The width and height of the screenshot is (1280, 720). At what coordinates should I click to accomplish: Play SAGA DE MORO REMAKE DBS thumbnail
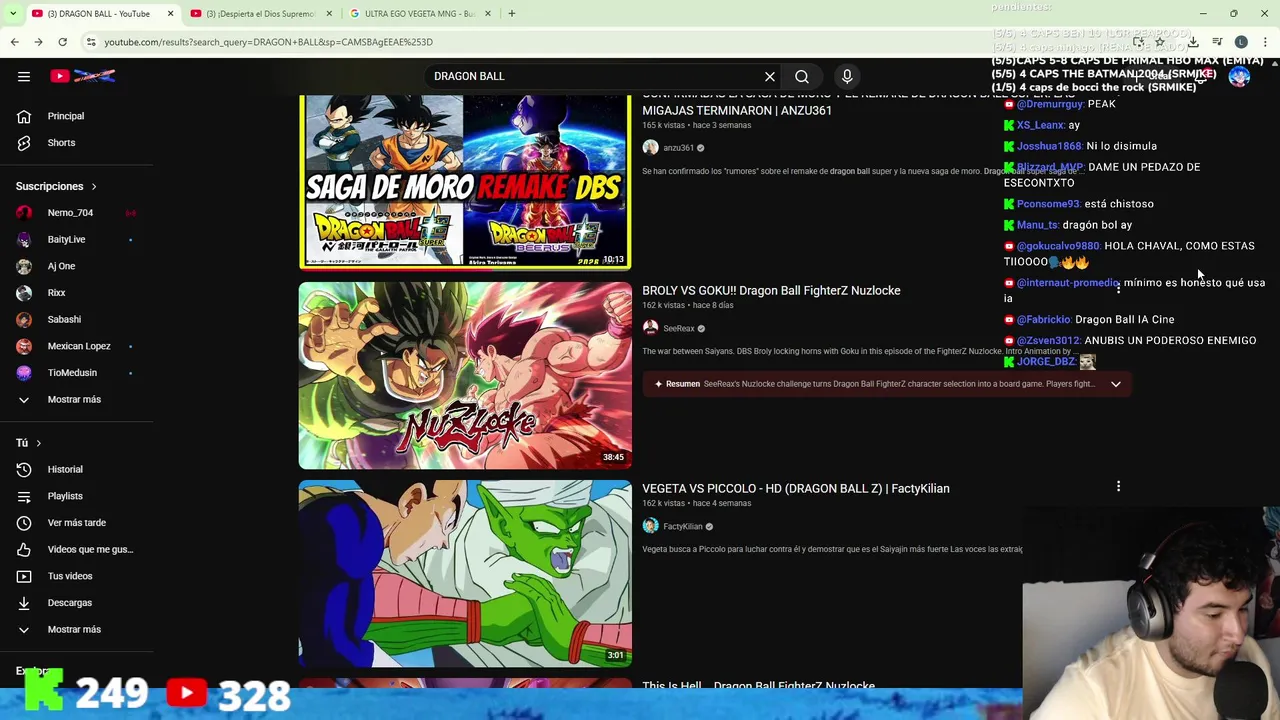[465, 182]
